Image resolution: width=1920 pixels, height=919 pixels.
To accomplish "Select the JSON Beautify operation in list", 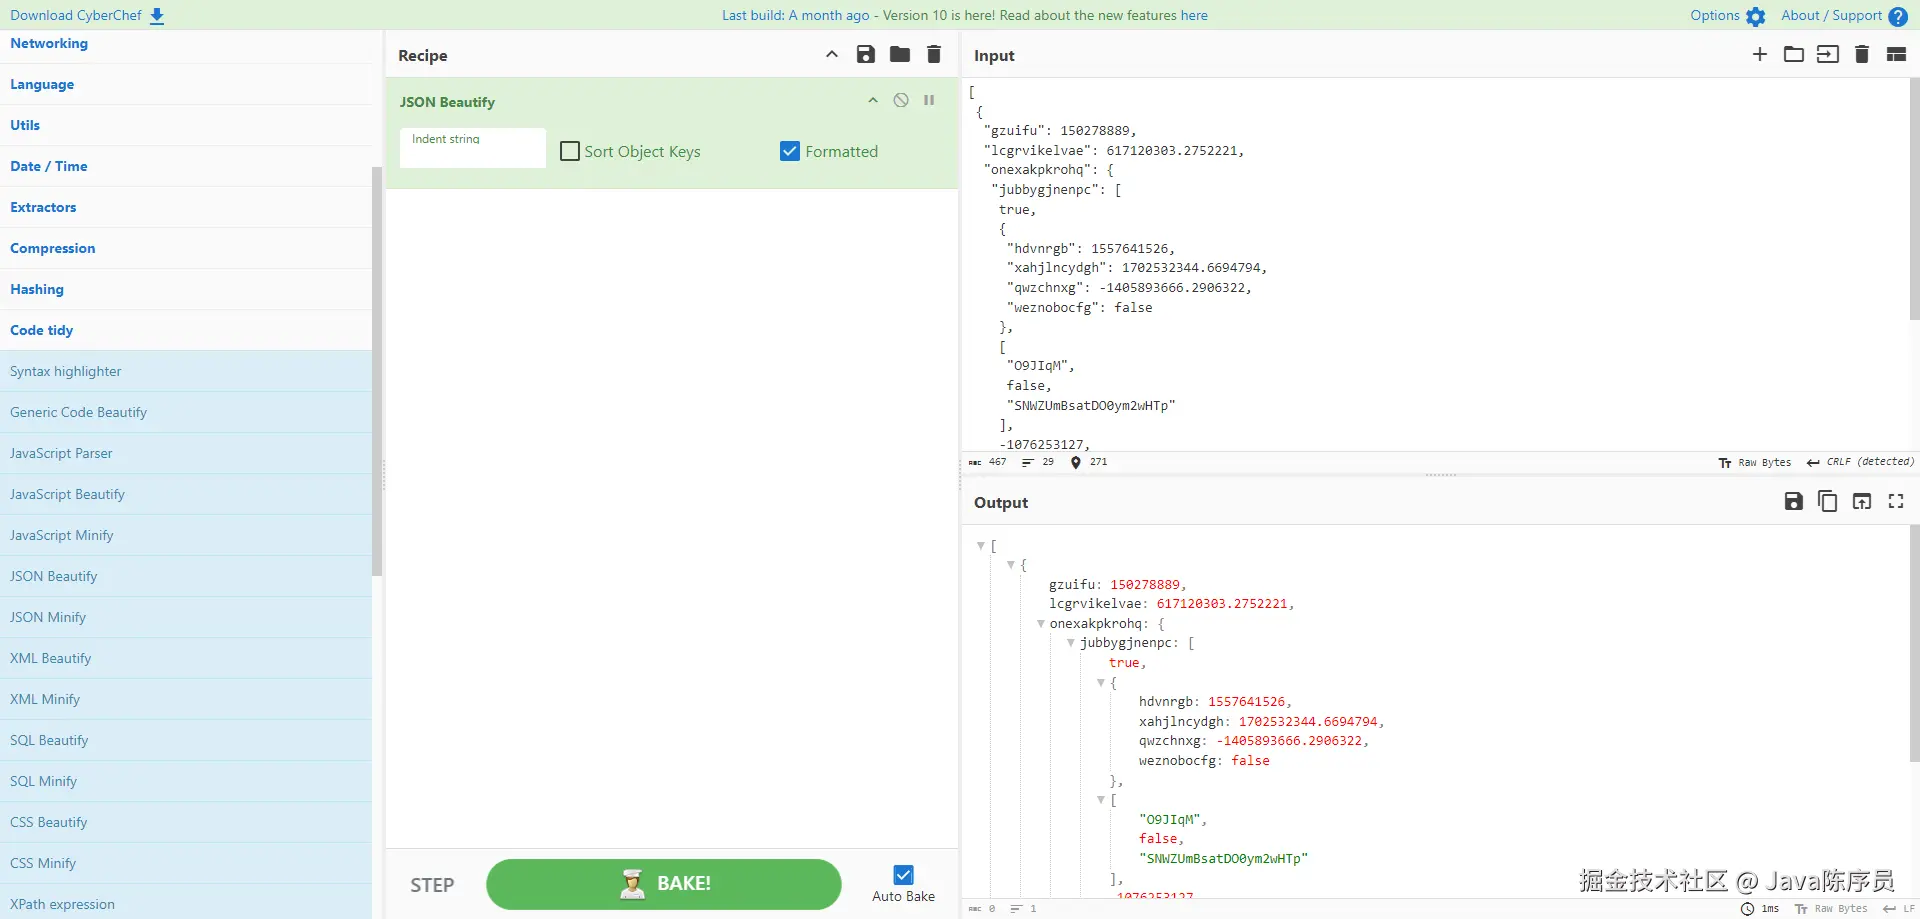I will (x=186, y=576).
